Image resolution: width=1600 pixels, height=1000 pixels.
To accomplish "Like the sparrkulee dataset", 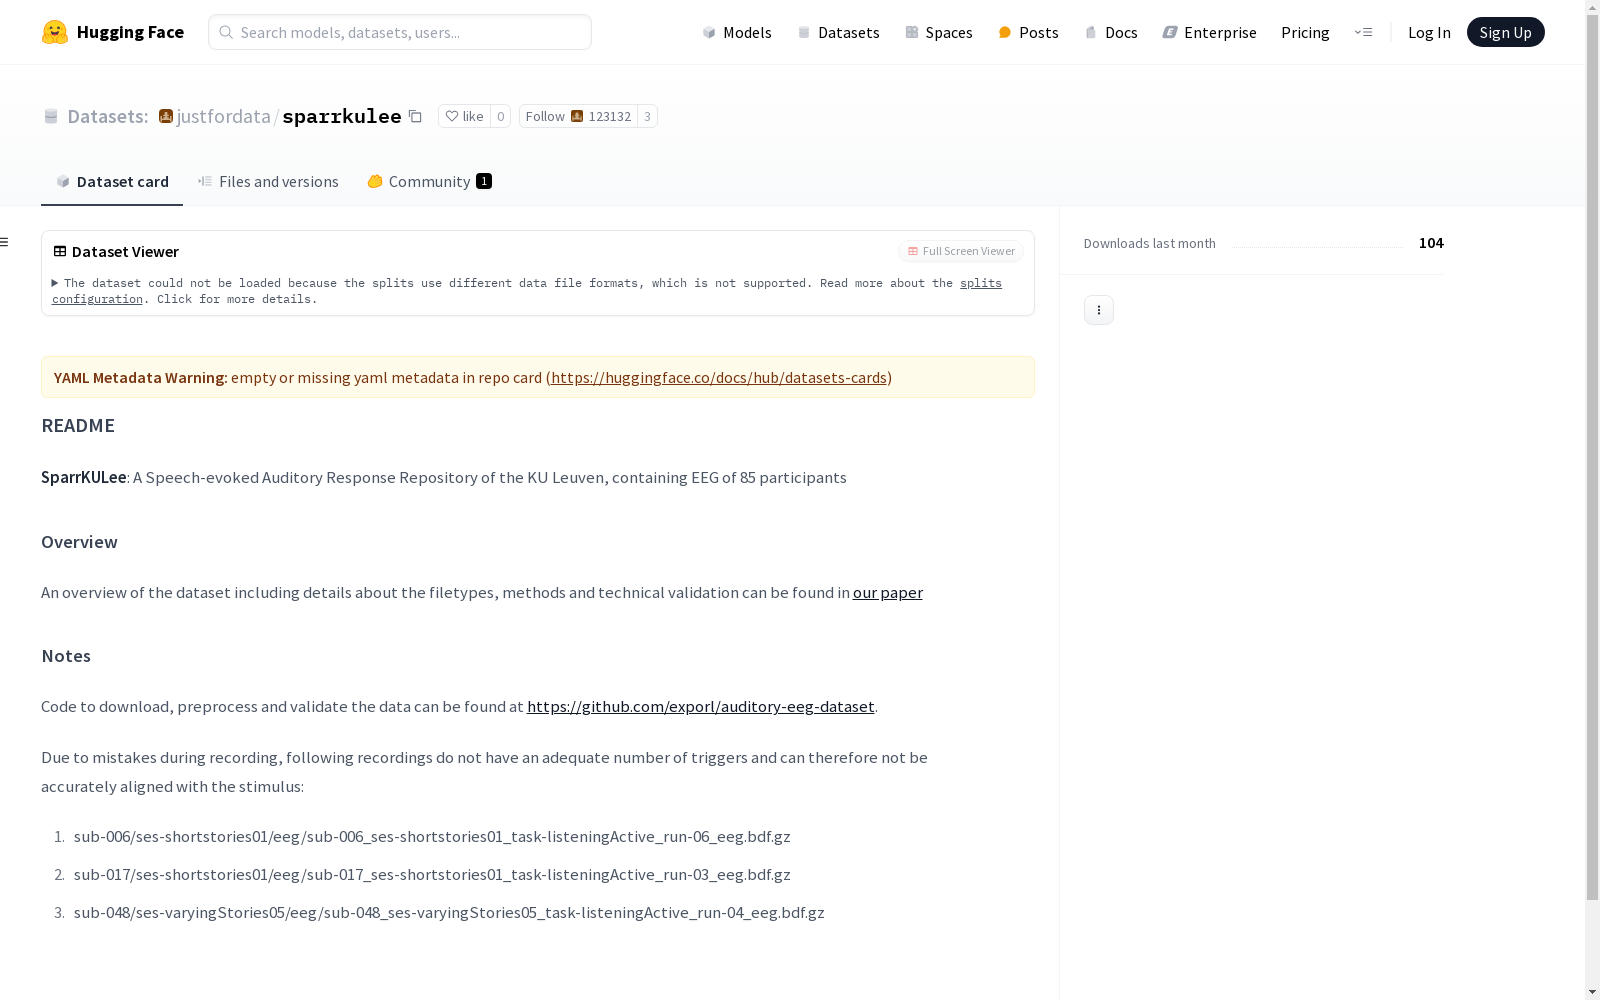I will (x=464, y=116).
